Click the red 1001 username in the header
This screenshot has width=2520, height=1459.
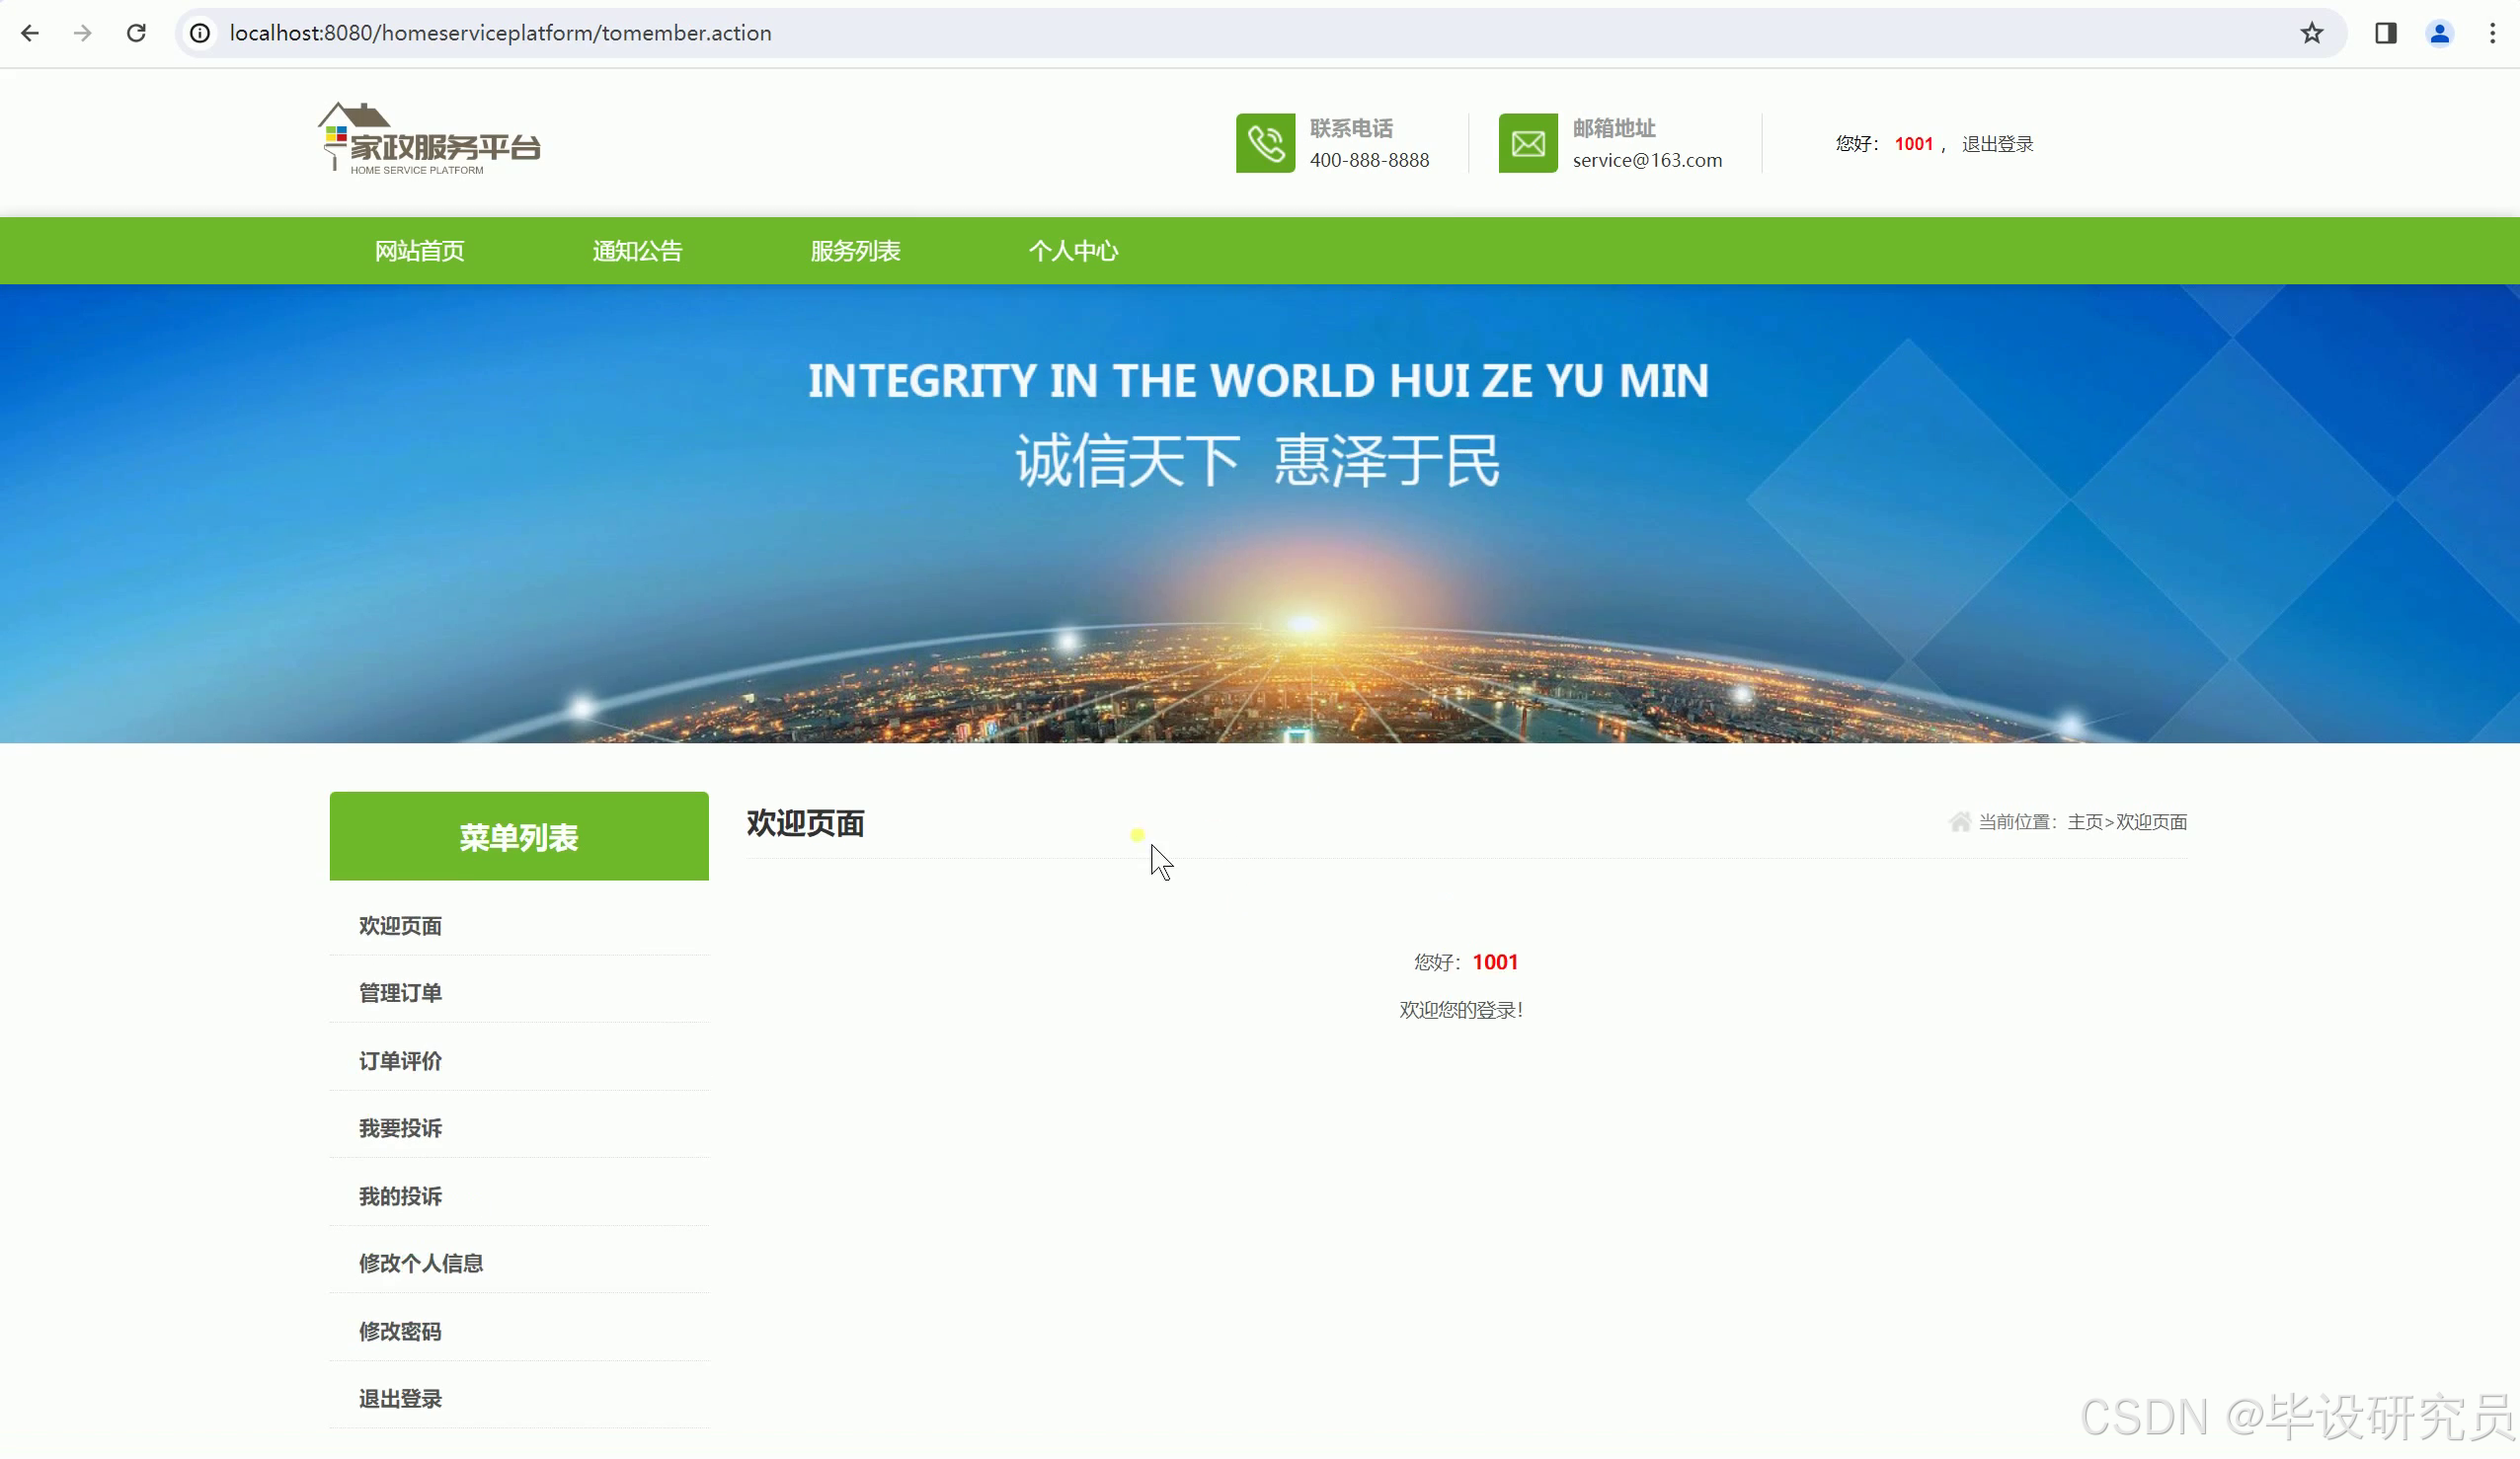[1914, 144]
